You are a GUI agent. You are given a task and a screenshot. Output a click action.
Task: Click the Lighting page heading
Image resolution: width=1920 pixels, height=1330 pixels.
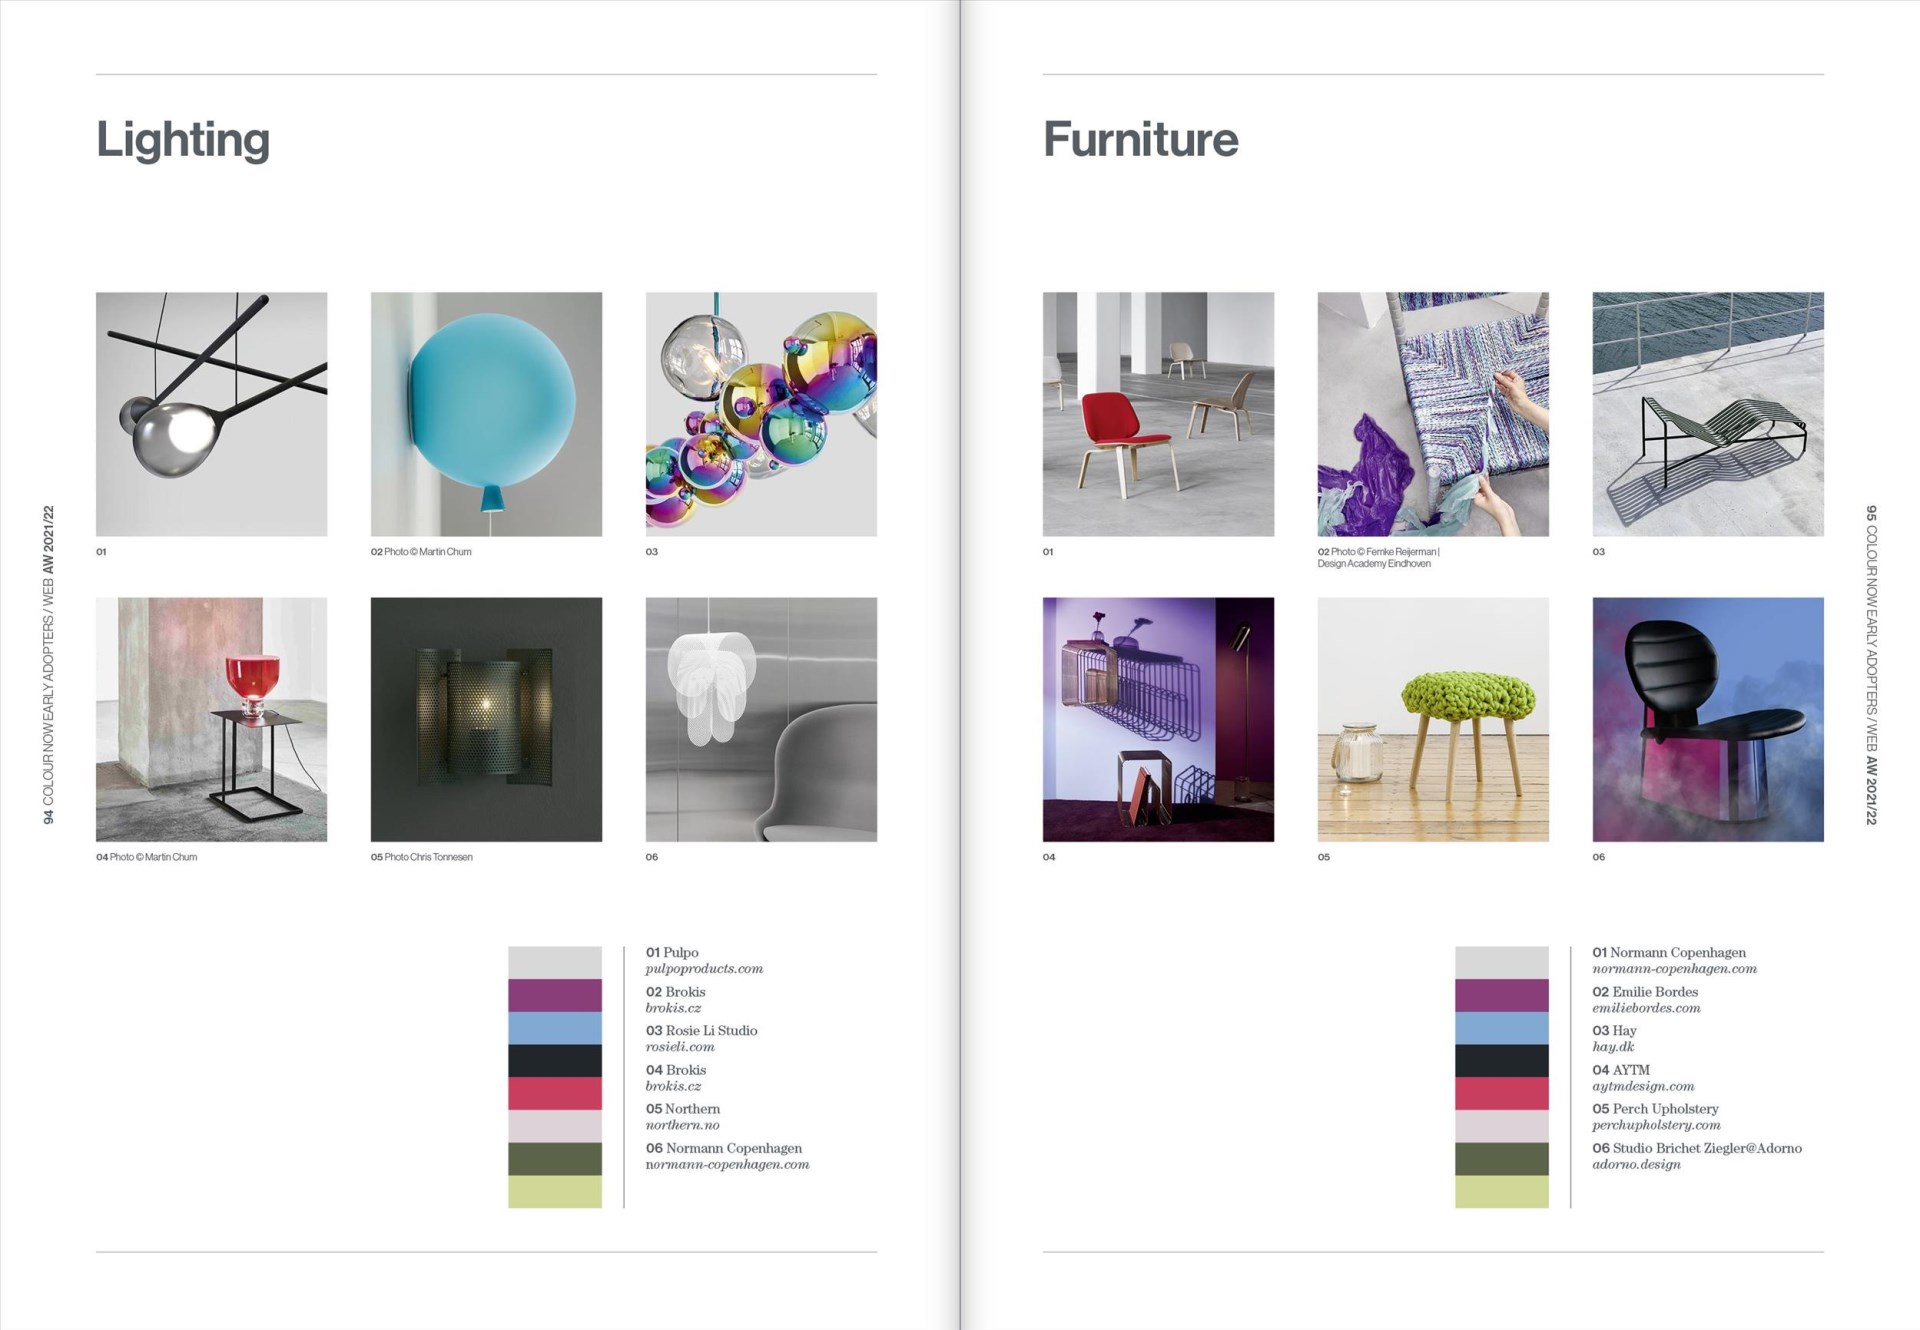[x=183, y=139]
